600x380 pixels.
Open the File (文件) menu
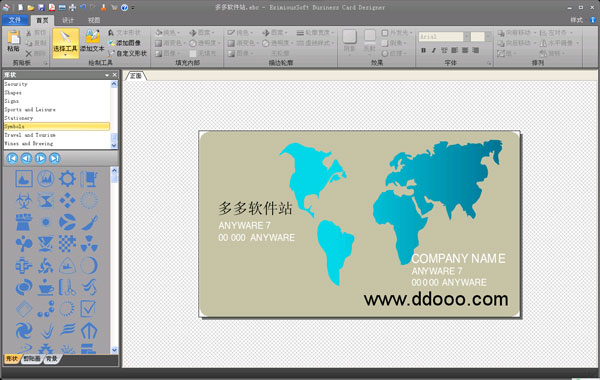pos(15,20)
